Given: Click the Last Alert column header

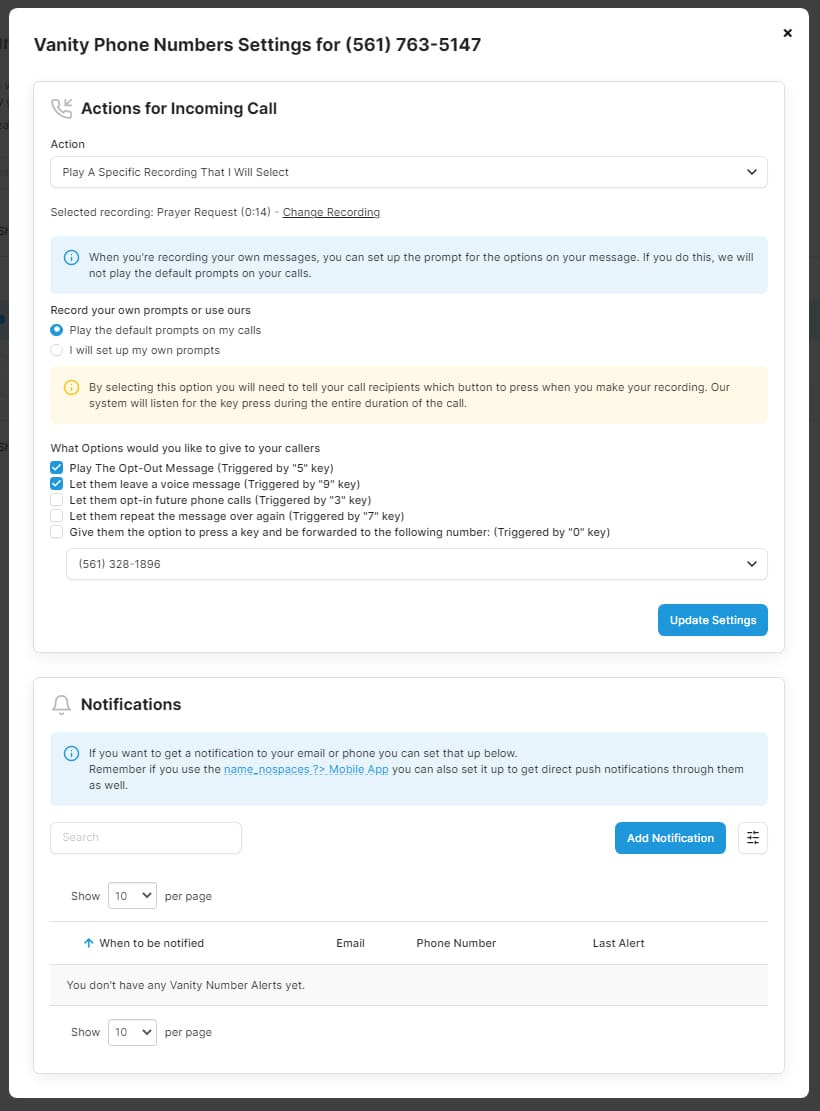Looking at the screenshot, I should tap(618, 943).
